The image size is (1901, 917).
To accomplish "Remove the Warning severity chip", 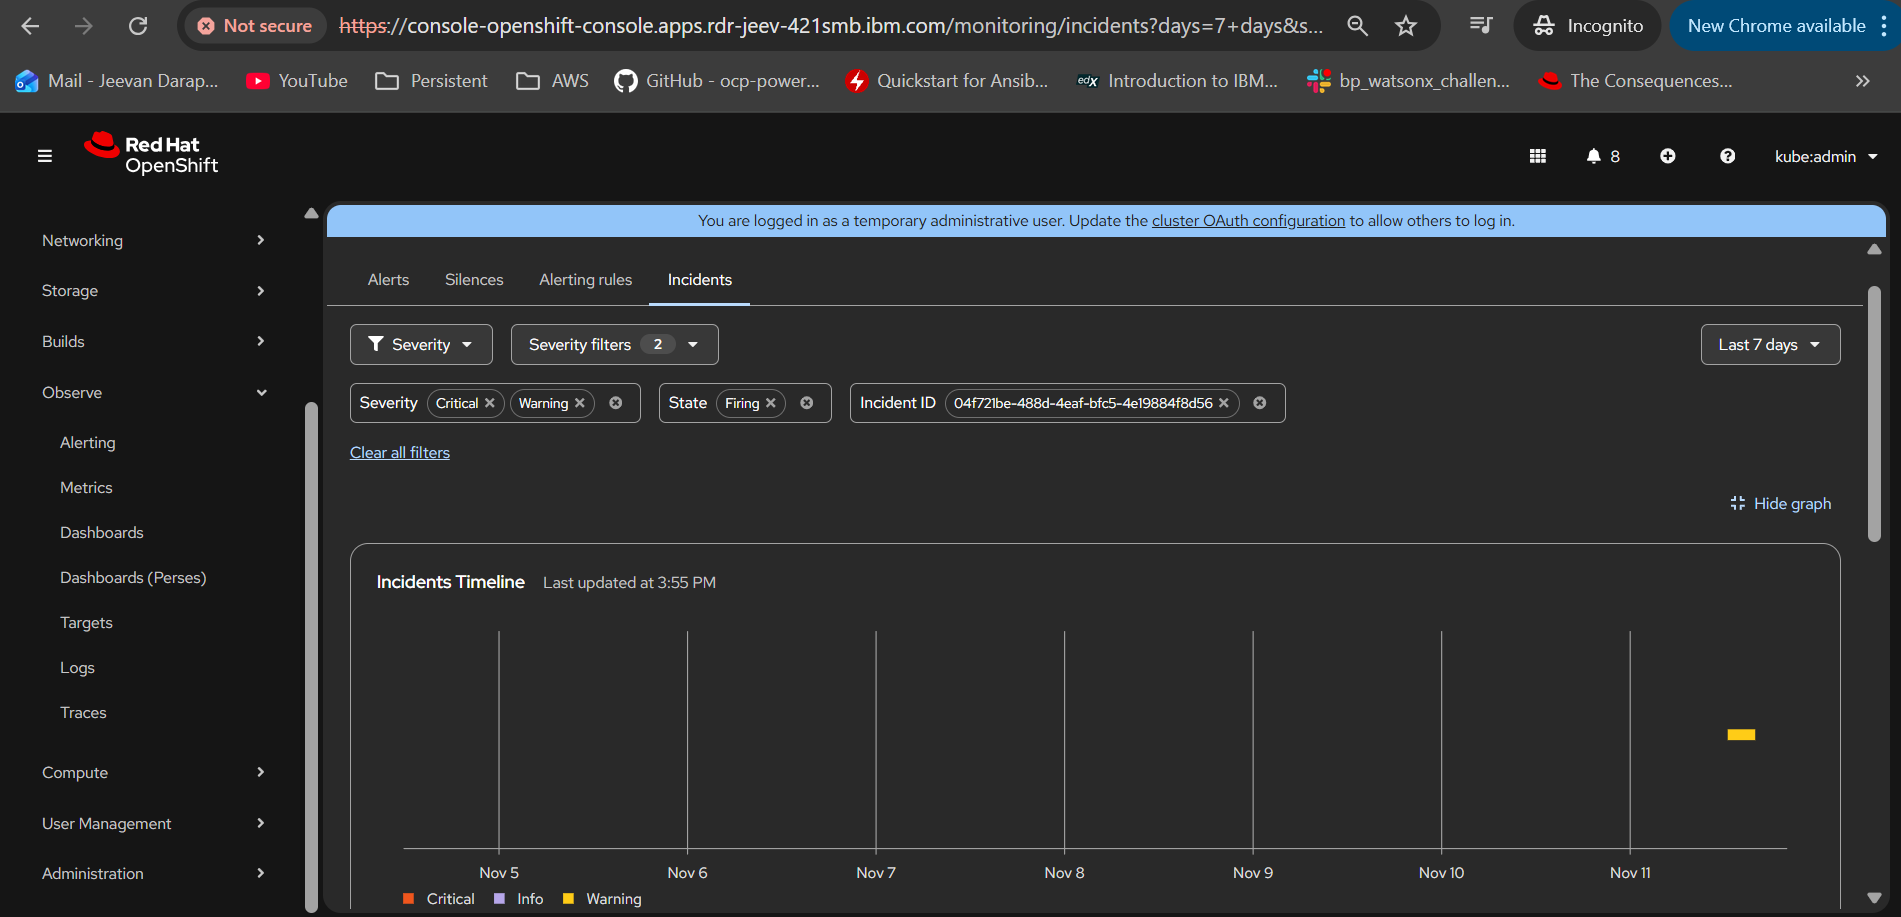I will pos(580,403).
